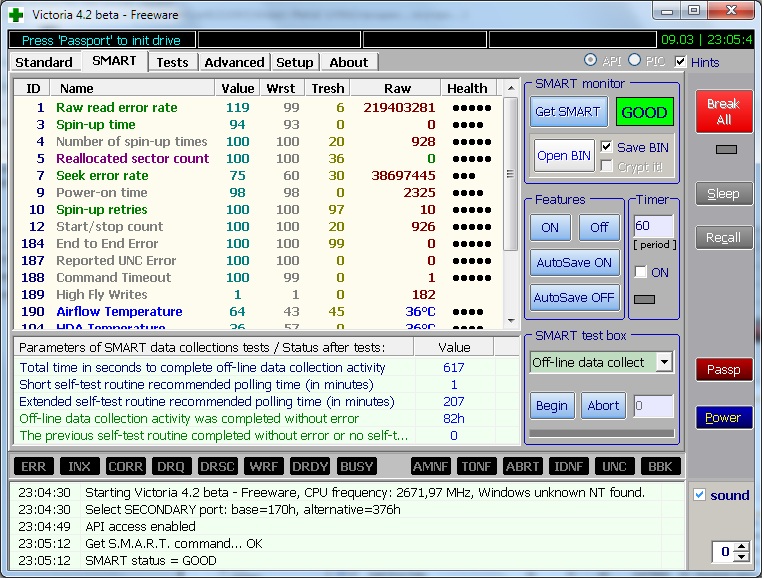Click the green GOOD status indicator
The width and height of the screenshot is (764, 579).
pyautogui.click(x=644, y=112)
